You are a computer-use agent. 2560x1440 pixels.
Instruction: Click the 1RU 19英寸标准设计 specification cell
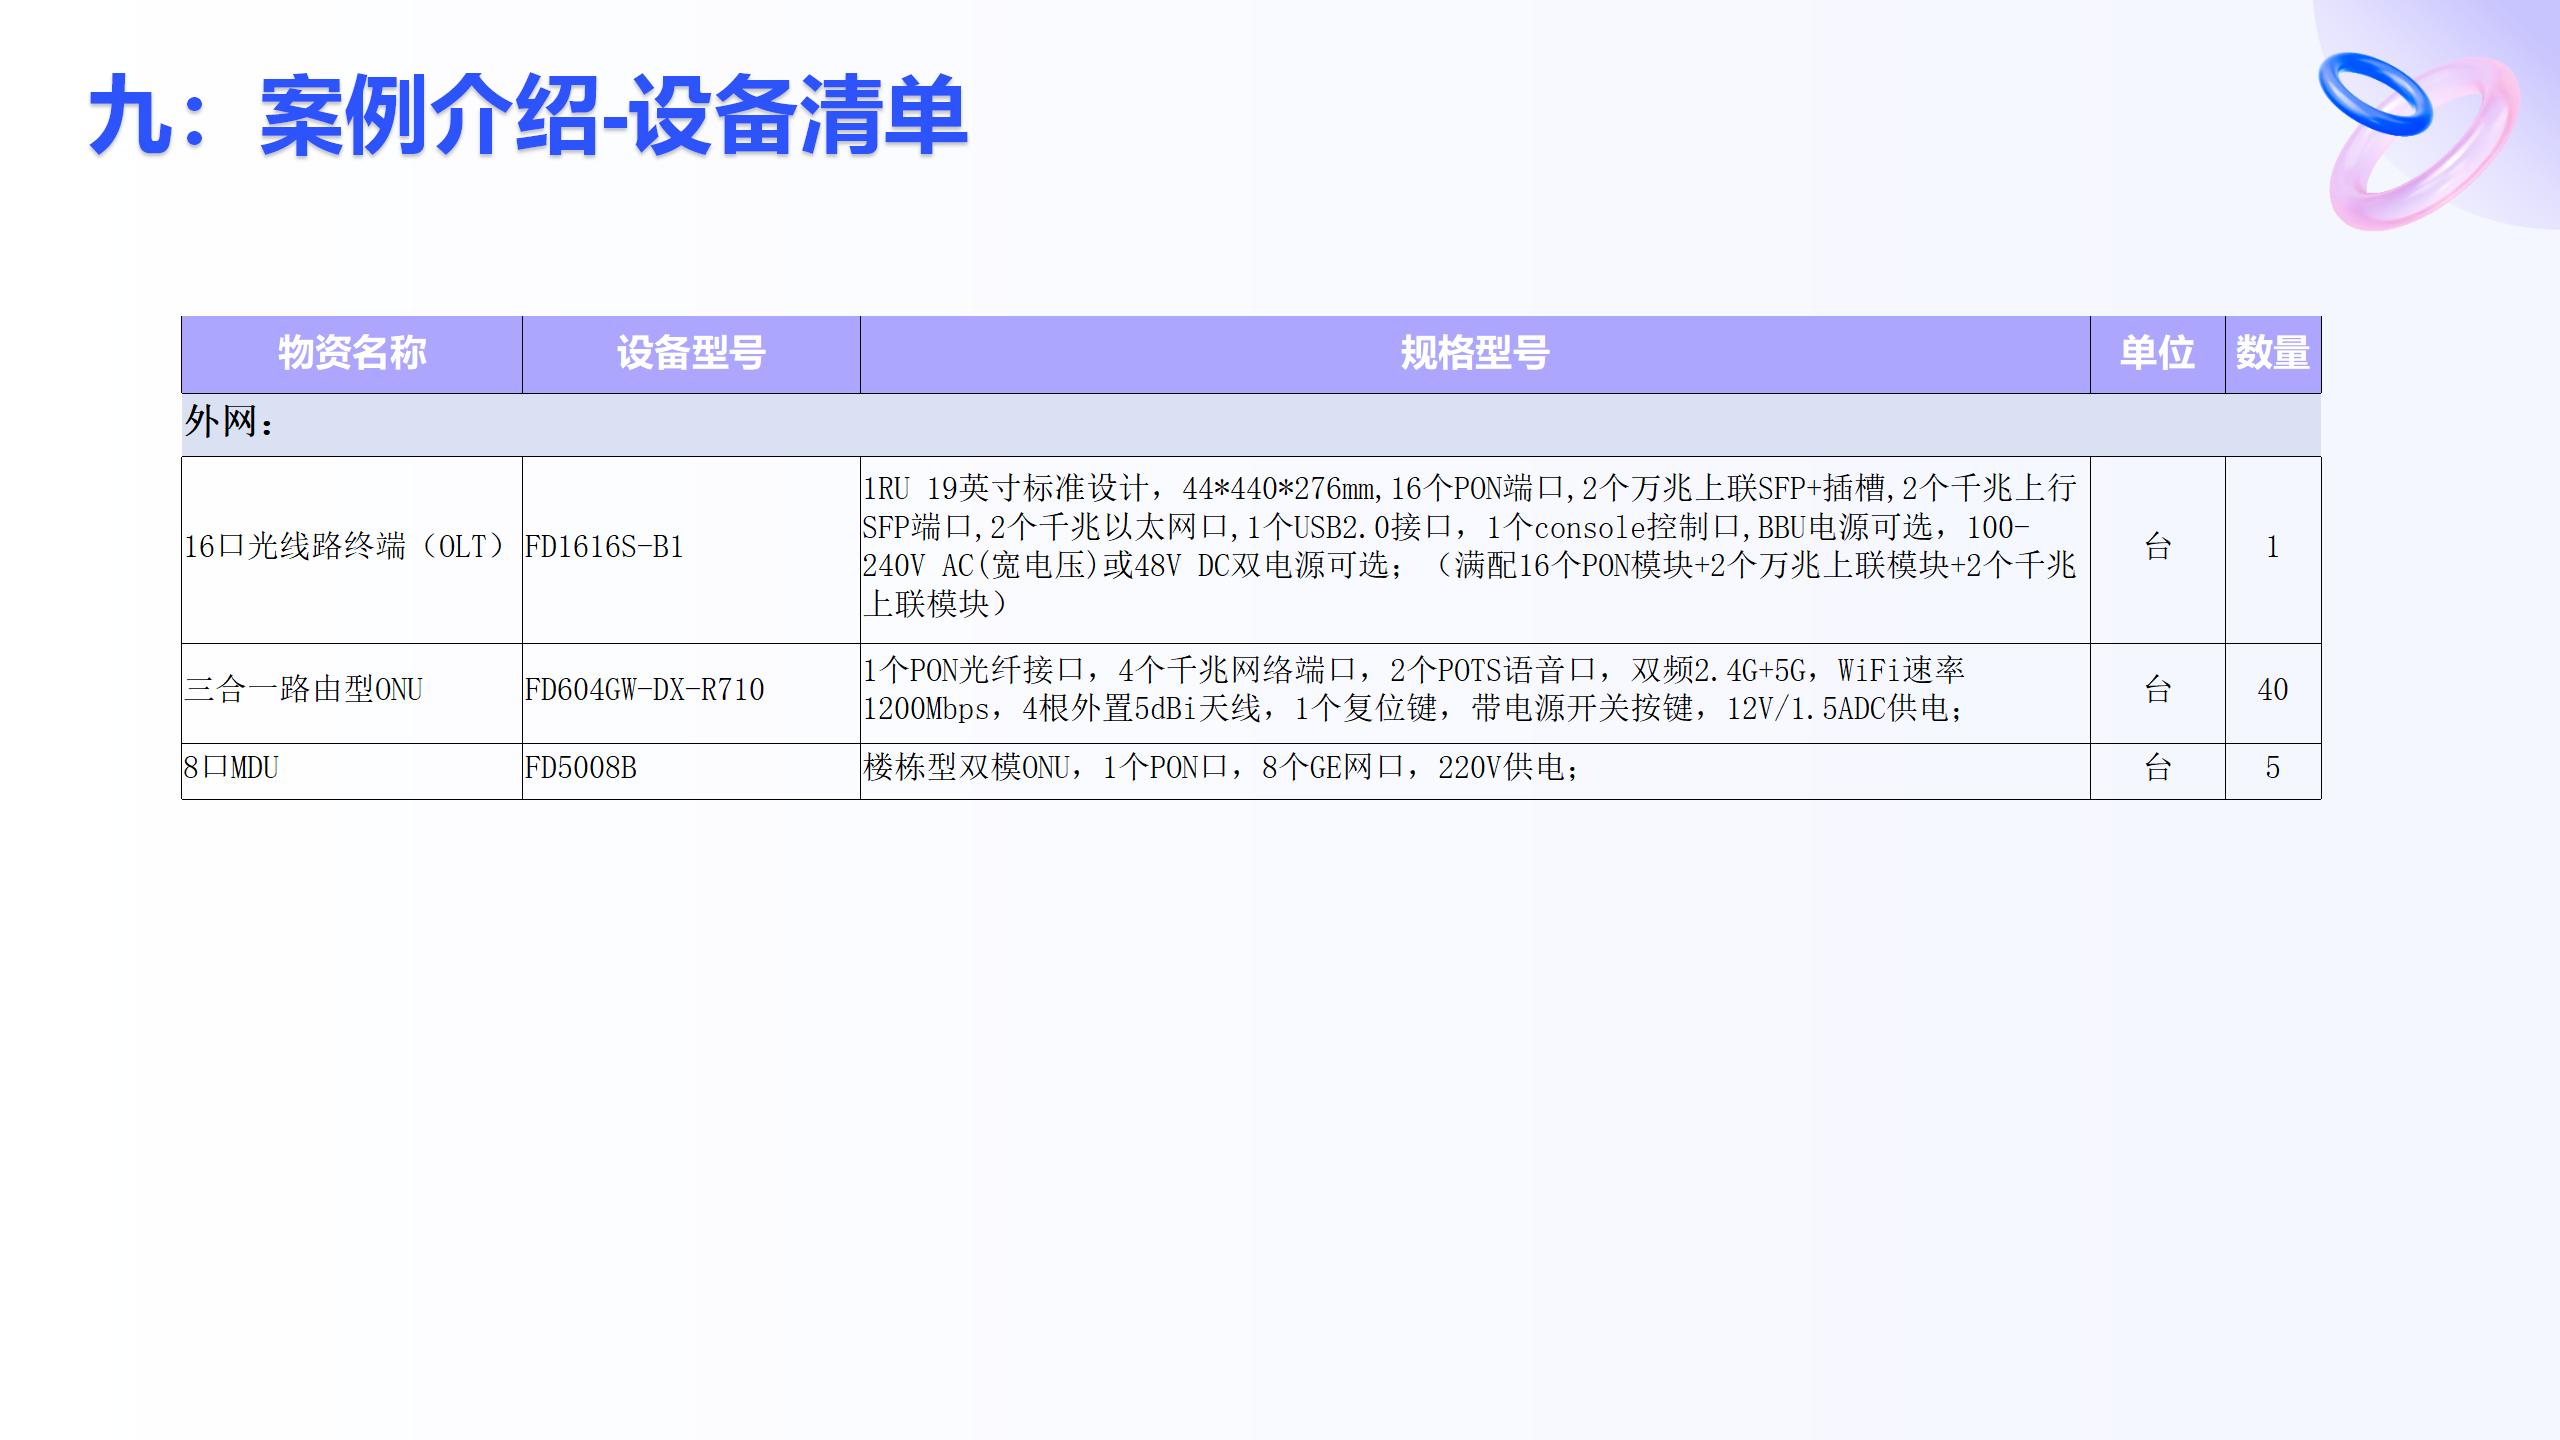[x=1475, y=549]
